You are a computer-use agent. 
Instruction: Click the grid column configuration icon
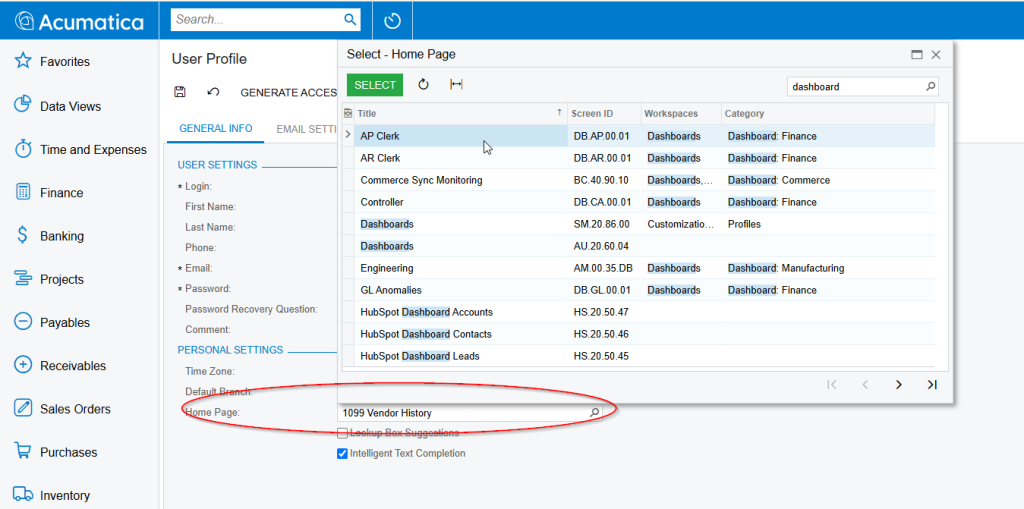(x=348, y=114)
